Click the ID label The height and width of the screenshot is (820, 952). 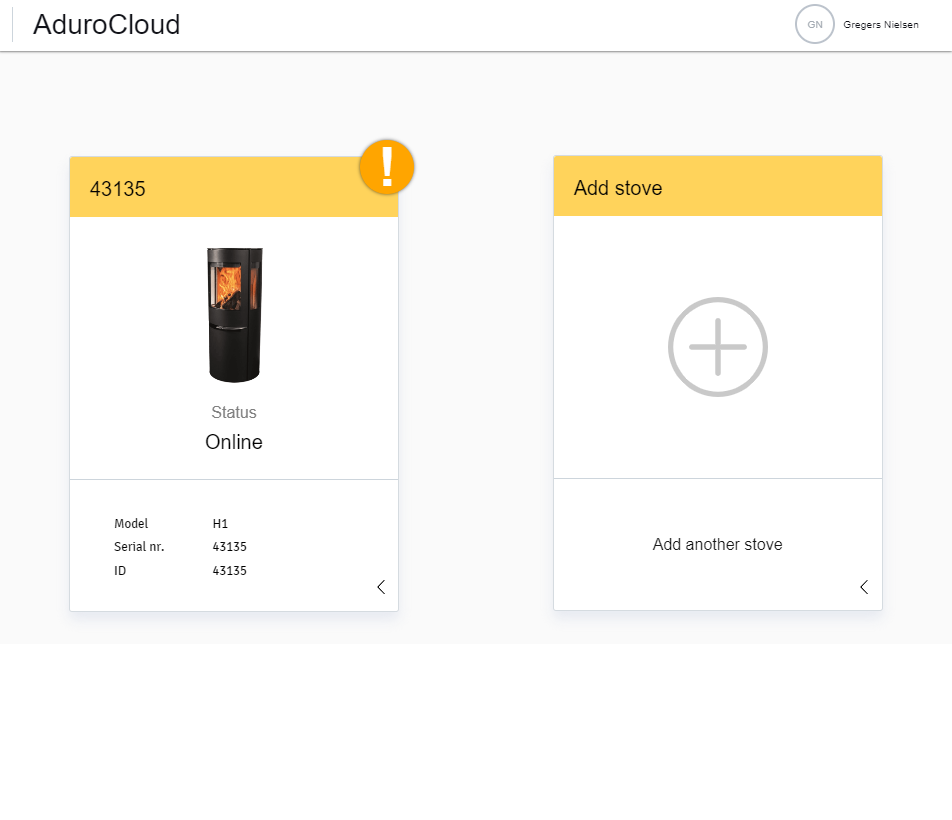tap(120, 571)
